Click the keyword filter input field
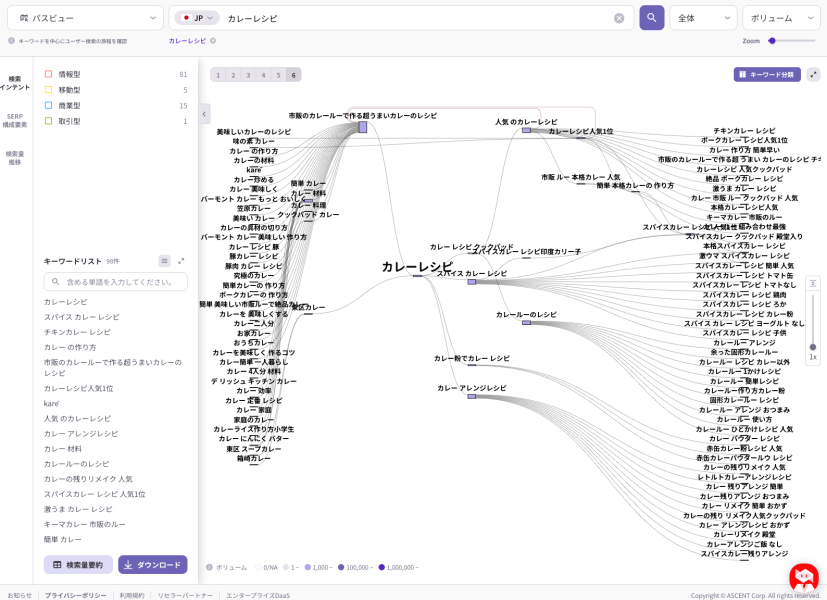Image resolution: width=827 pixels, height=600 pixels. tap(115, 282)
